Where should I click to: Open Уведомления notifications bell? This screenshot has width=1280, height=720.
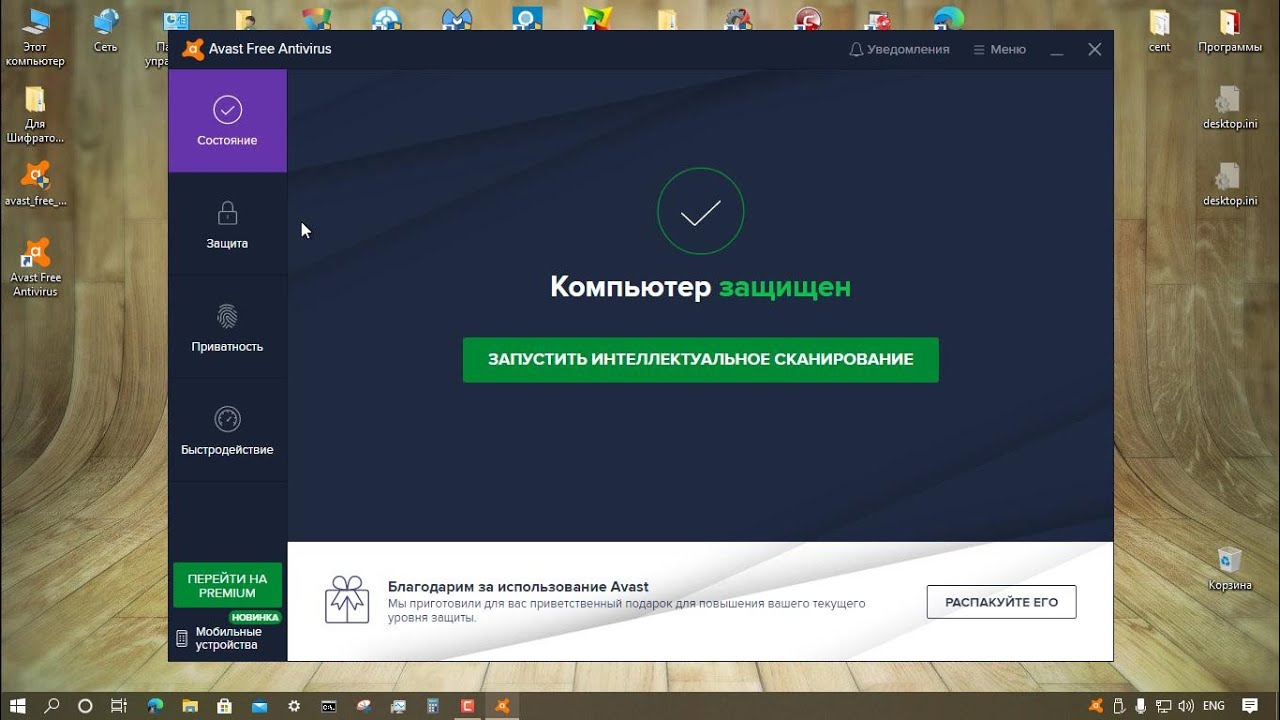(899, 49)
